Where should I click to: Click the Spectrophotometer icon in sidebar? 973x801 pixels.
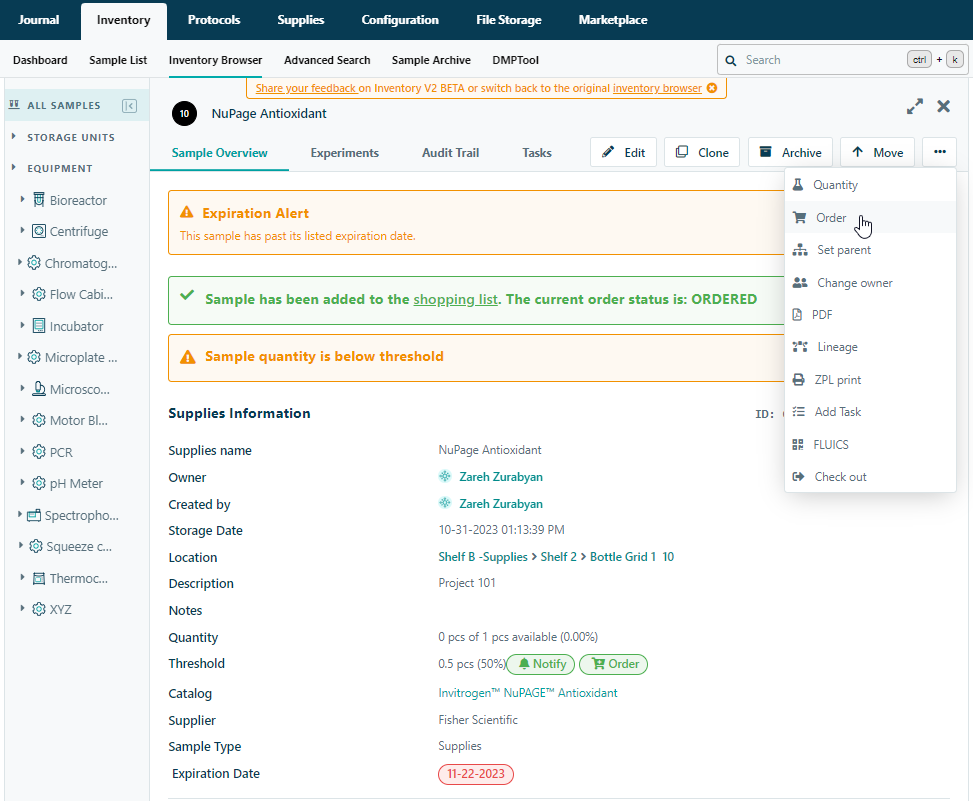click(x=34, y=515)
